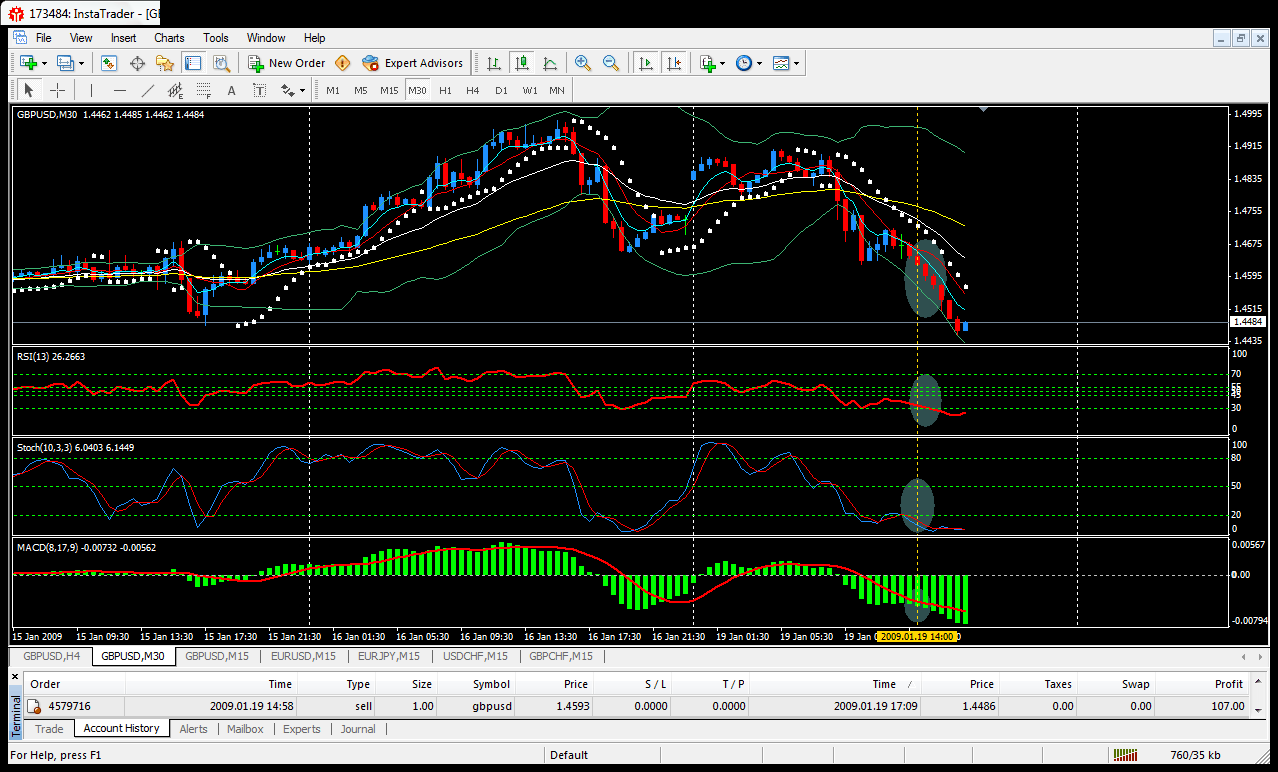Switch to the GBPUSD,H4 chart tab
1278x772 pixels.
[49, 656]
